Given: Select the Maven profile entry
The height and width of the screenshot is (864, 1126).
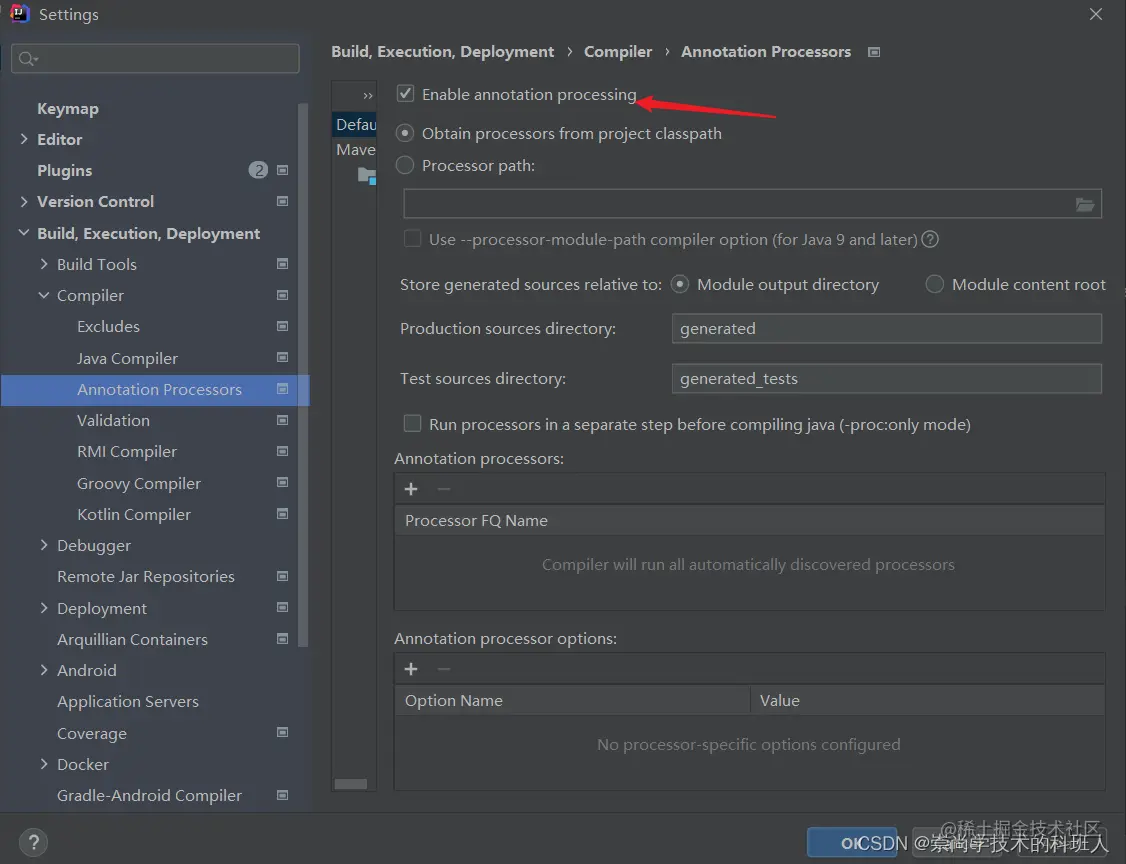Looking at the screenshot, I should pyautogui.click(x=355, y=149).
